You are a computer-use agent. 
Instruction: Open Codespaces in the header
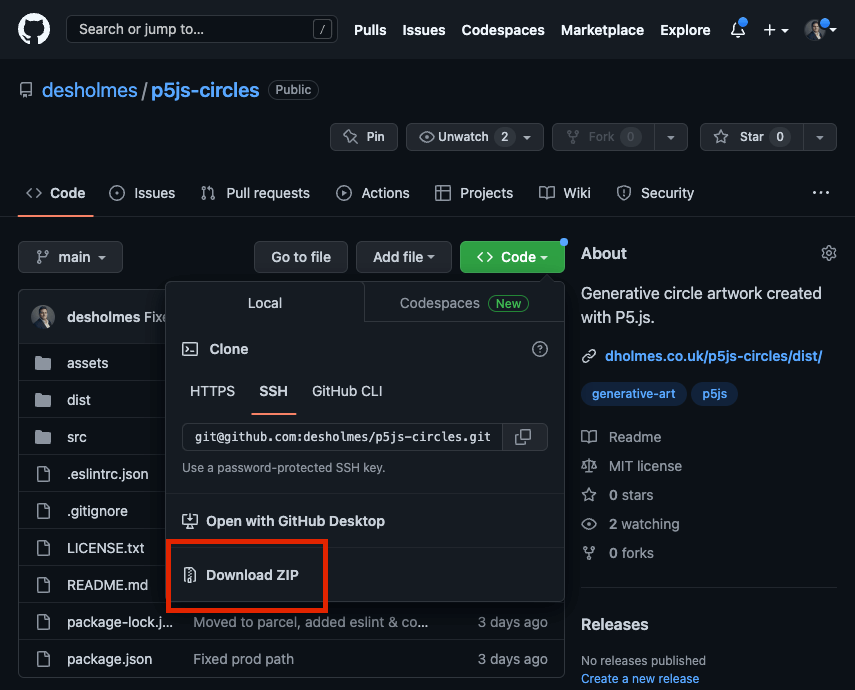(x=503, y=30)
